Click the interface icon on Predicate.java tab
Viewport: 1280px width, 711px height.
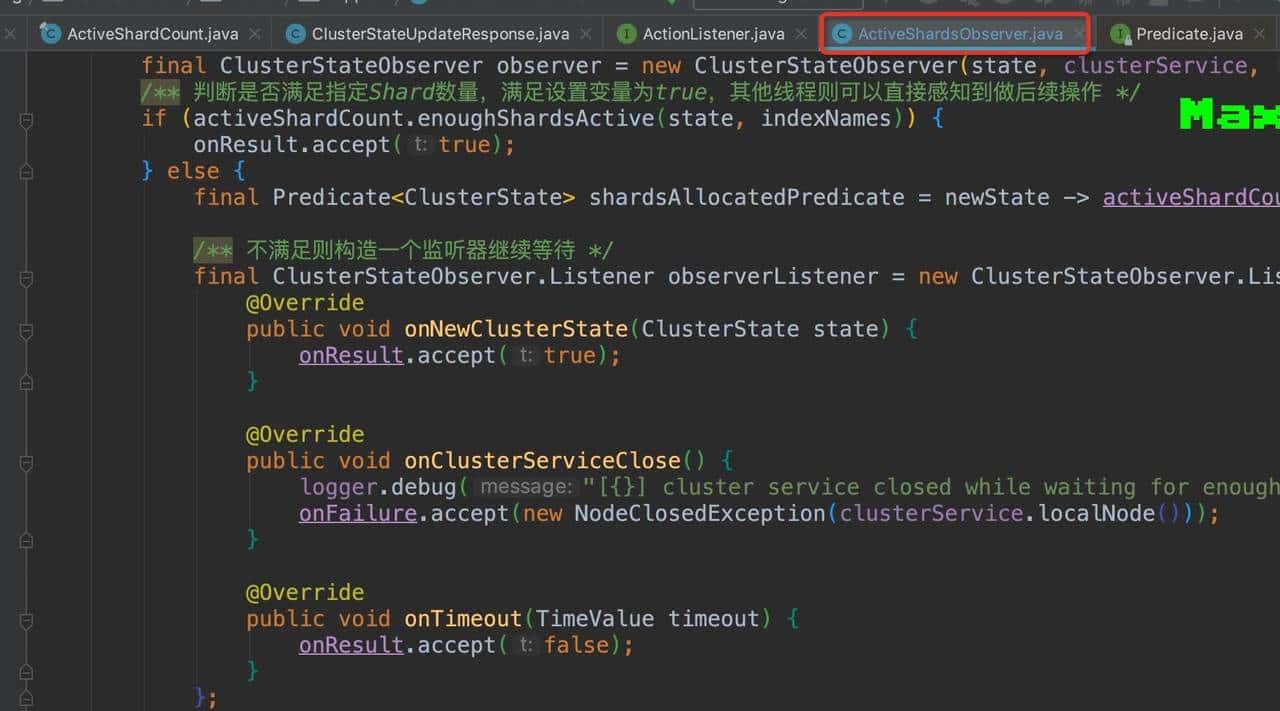(1119, 33)
